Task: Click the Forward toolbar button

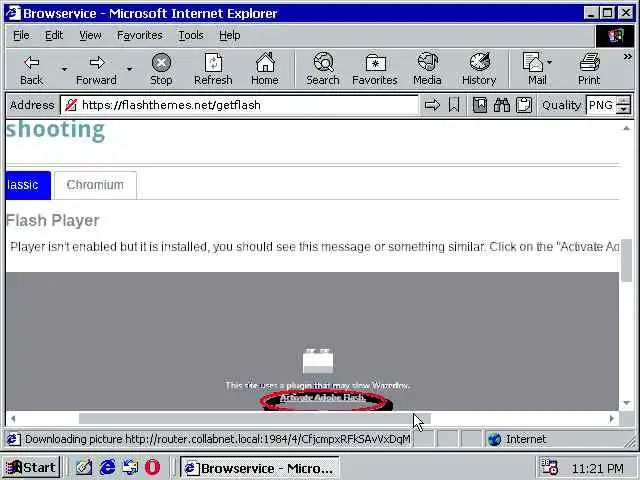Action: (96, 69)
